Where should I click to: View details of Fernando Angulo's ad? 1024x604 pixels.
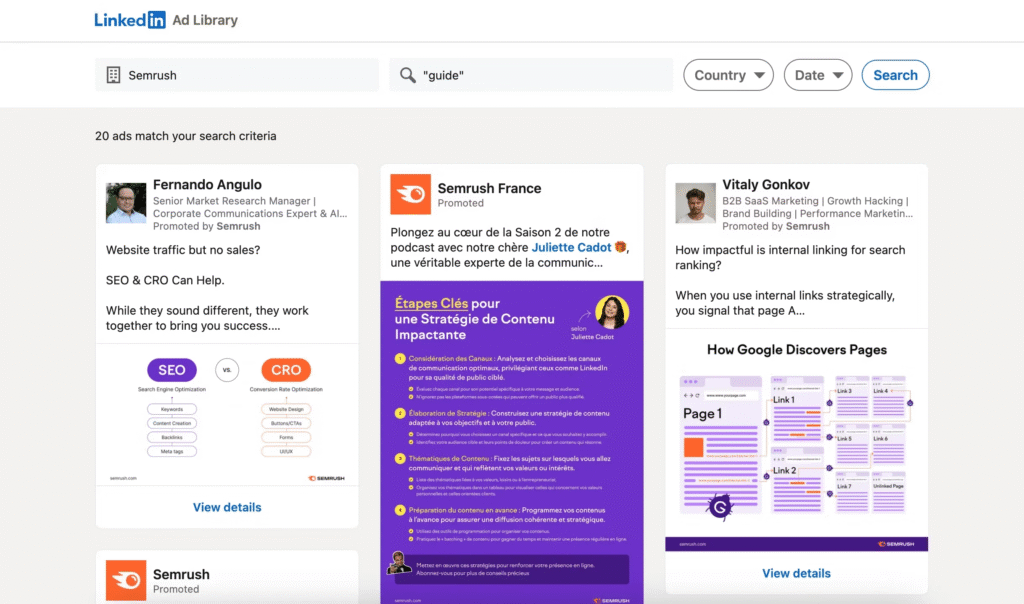(227, 507)
